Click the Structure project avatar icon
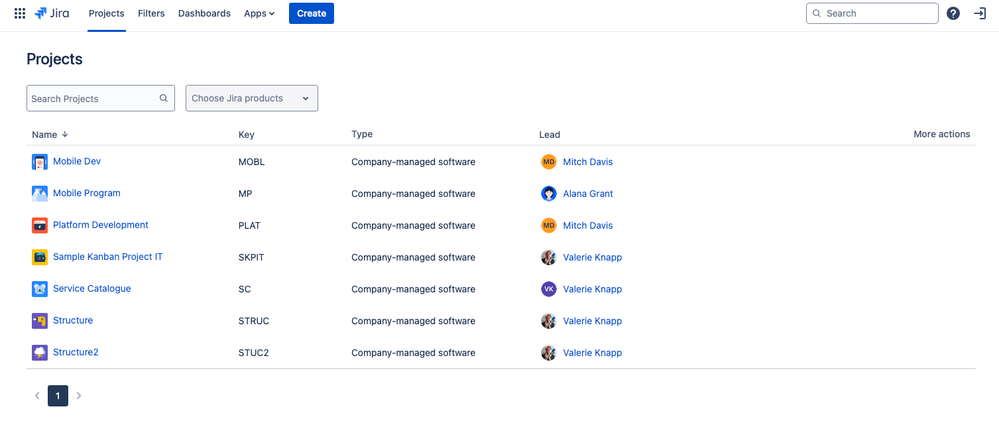The width and height of the screenshot is (999, 431). [40, 321]
